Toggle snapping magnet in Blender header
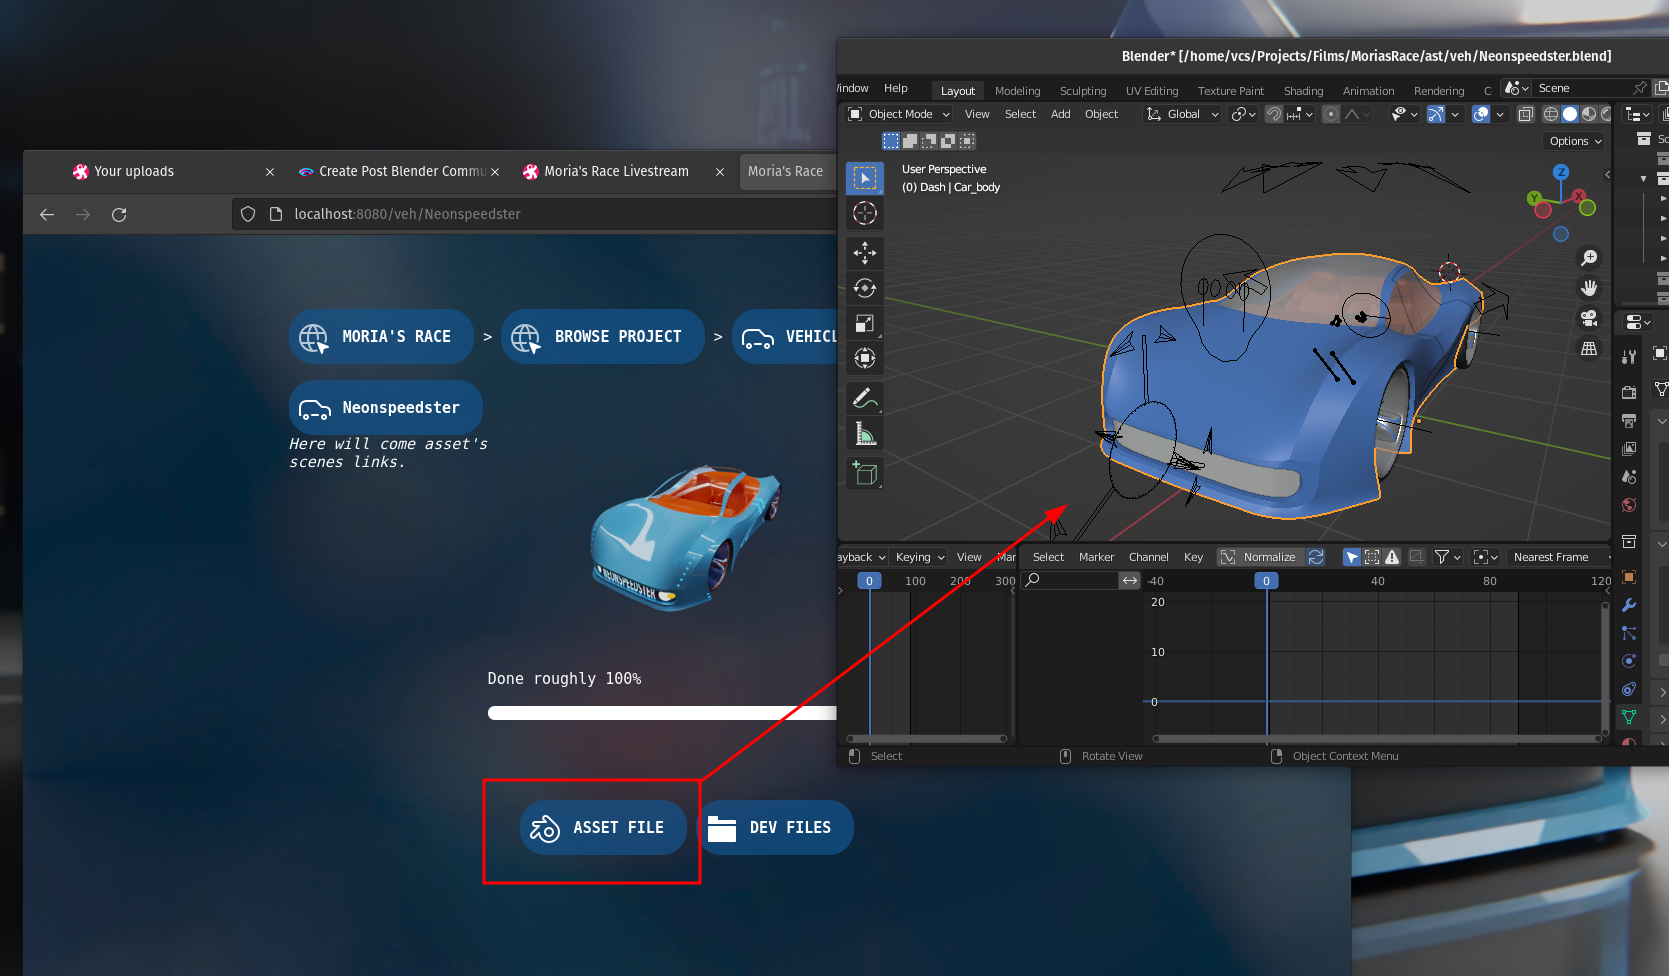This screenshot has height=976, width=1669. [x=1274, y=114]
